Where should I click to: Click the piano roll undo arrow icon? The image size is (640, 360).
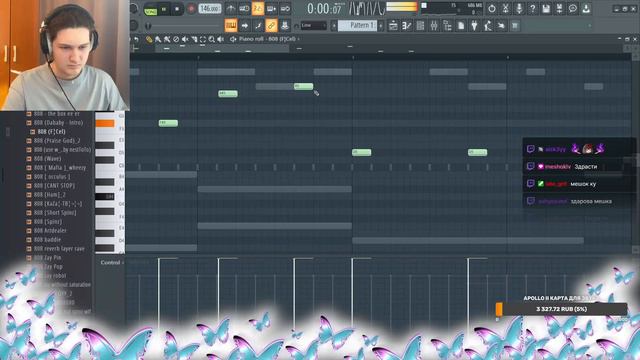point(137,39)
